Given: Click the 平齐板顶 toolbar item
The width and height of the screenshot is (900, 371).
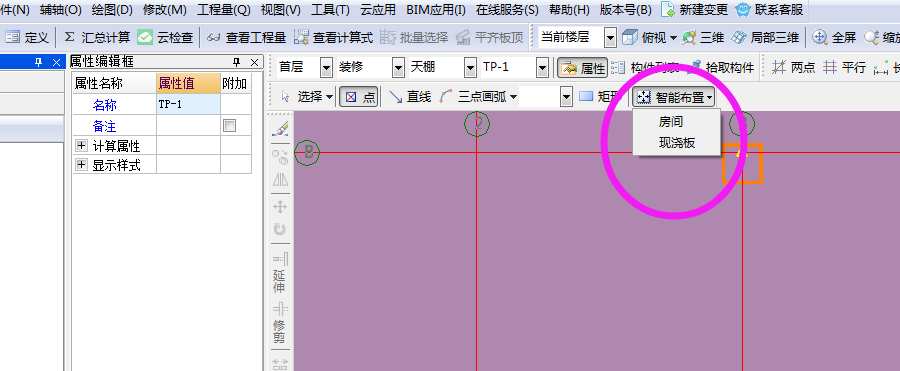Looking at the screenshot, I should 489,38.
